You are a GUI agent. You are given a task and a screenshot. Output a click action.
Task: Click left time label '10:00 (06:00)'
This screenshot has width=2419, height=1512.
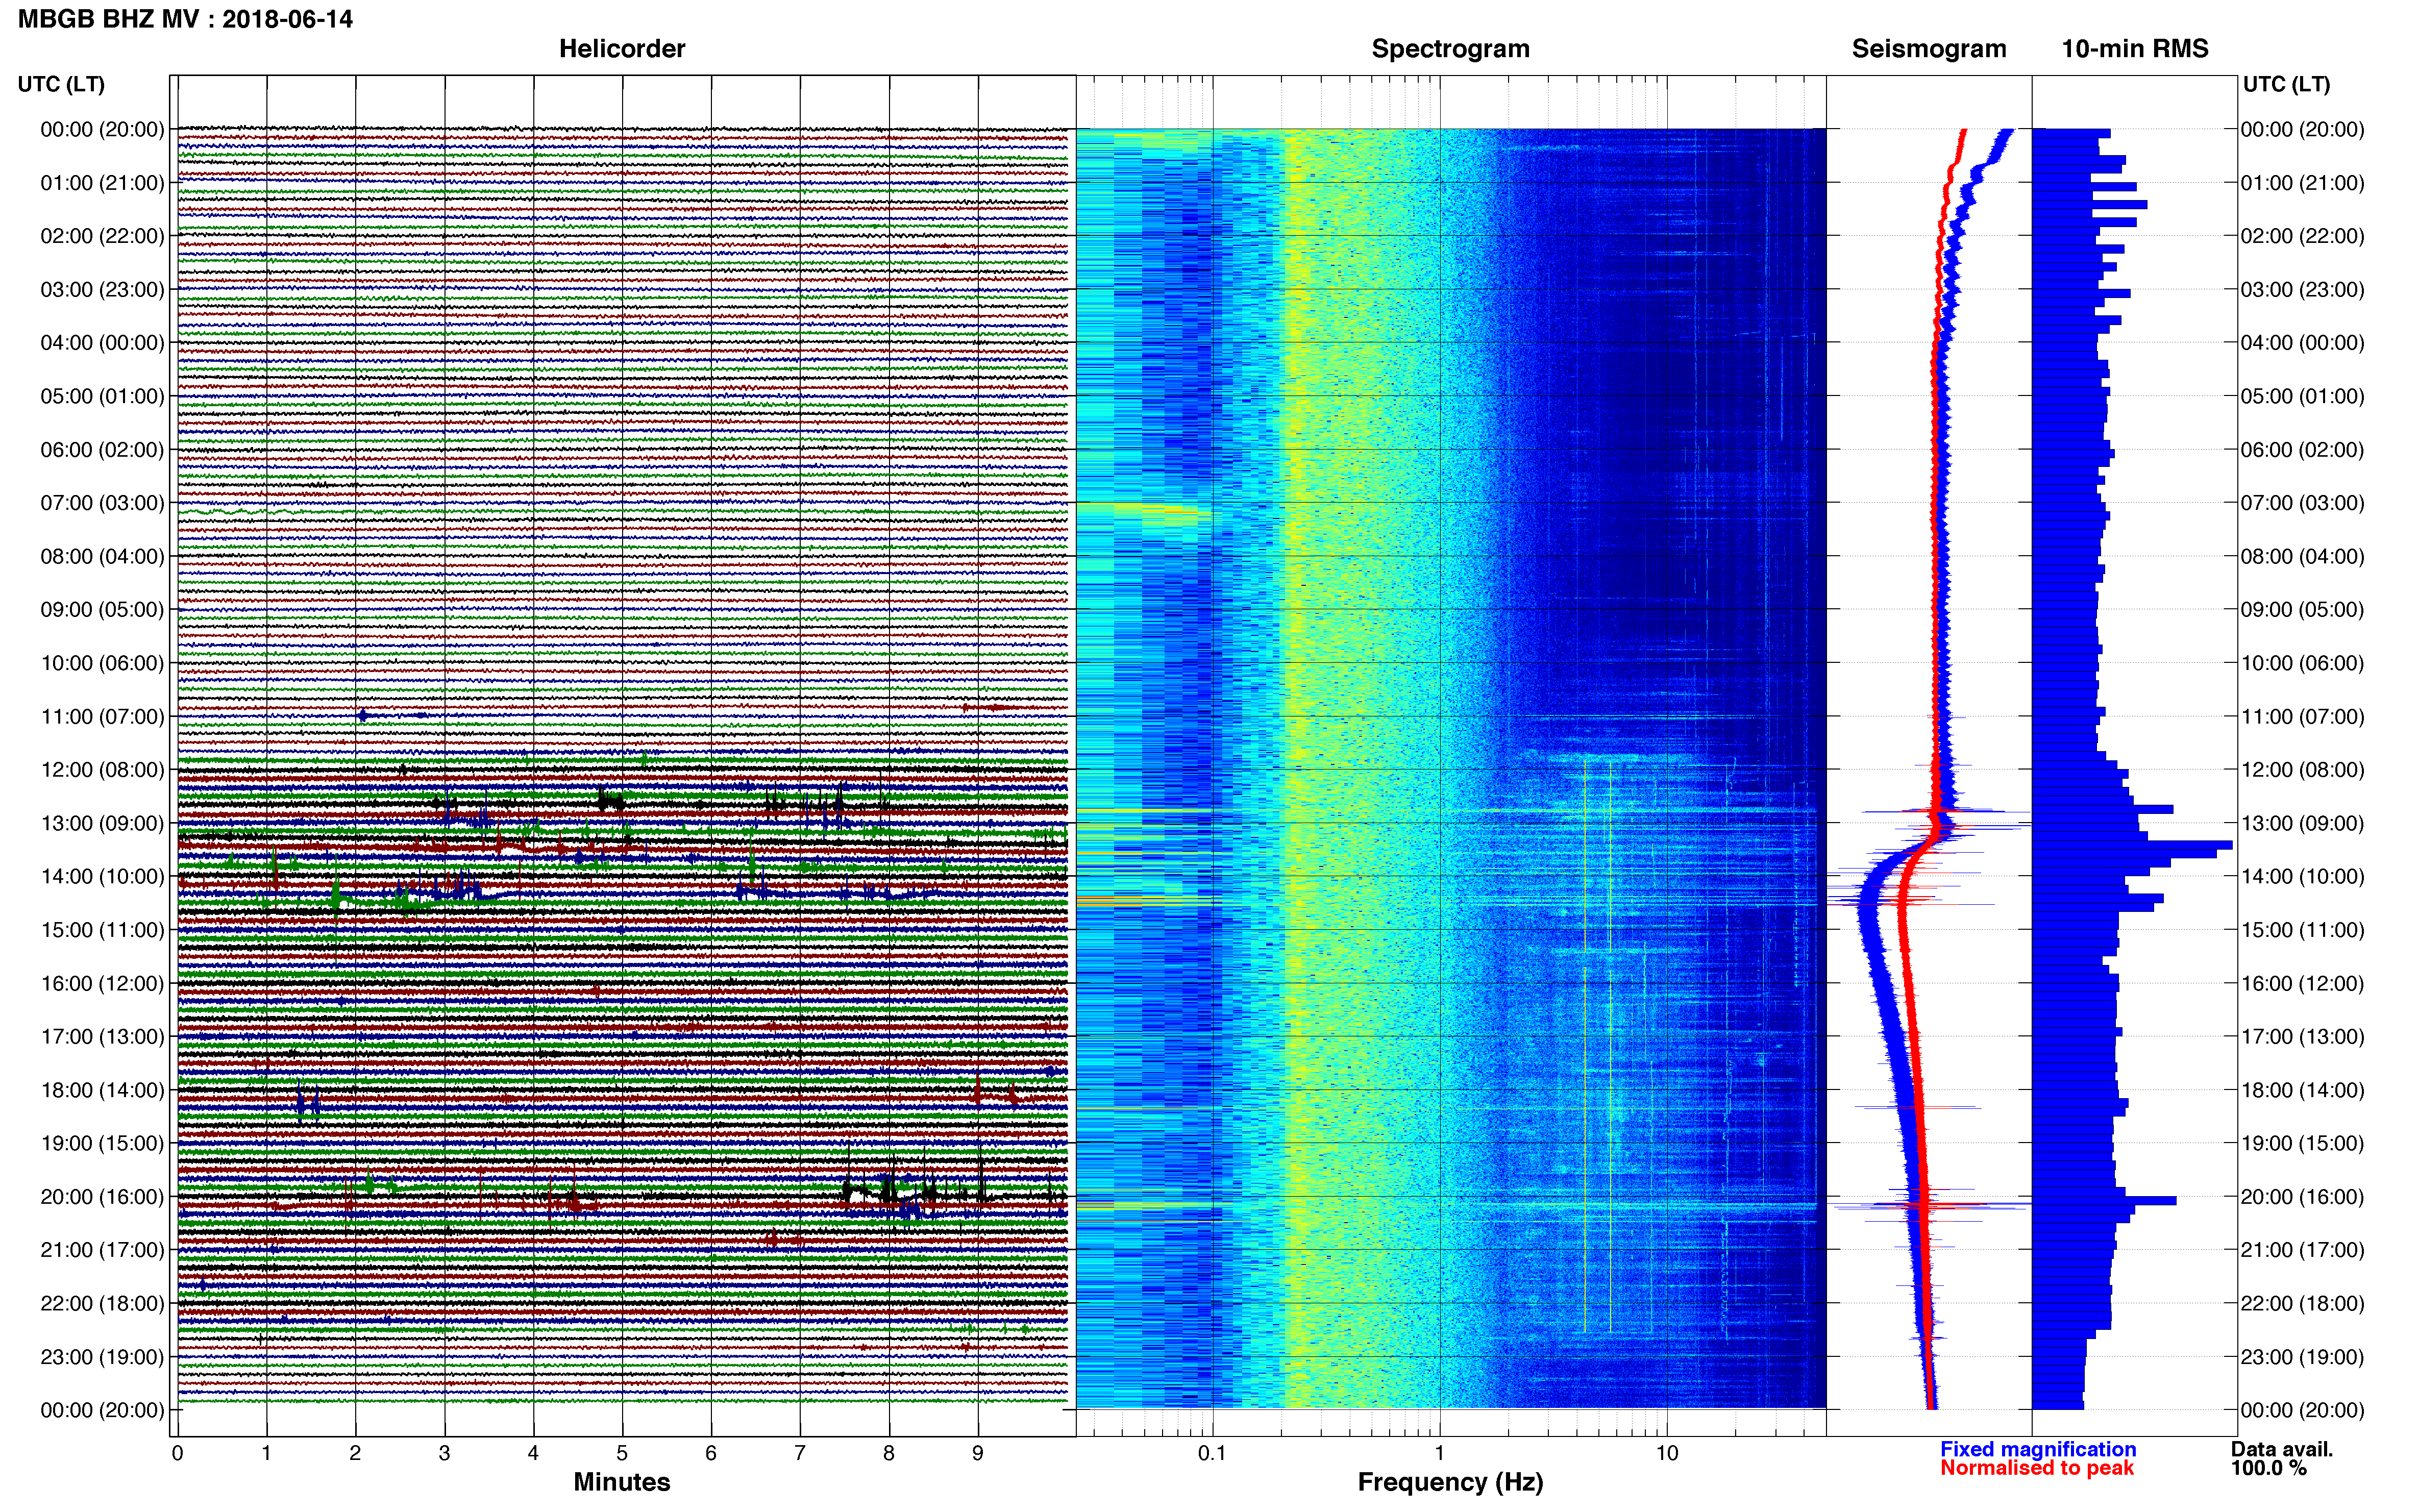point(102,663)
